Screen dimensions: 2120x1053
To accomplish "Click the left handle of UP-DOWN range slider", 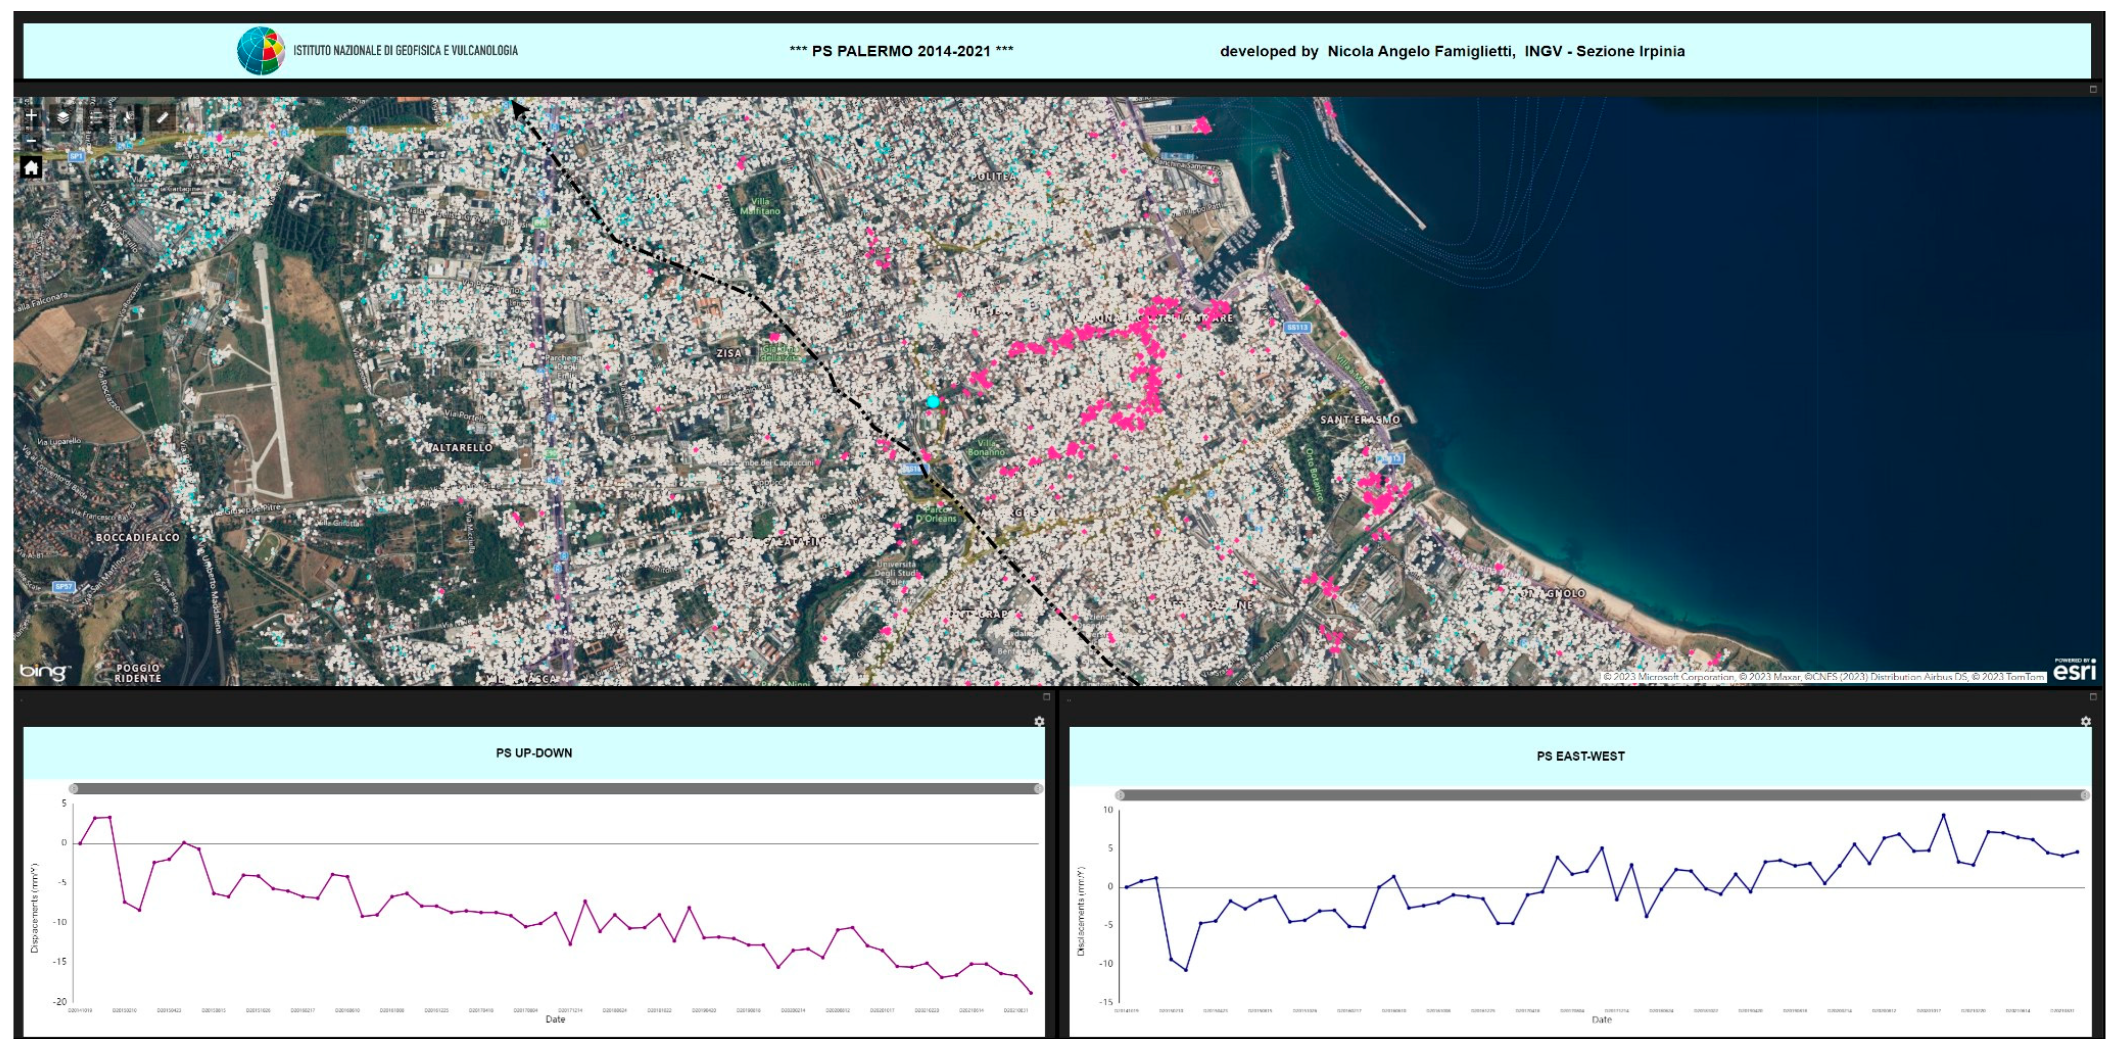I will 74,789.
